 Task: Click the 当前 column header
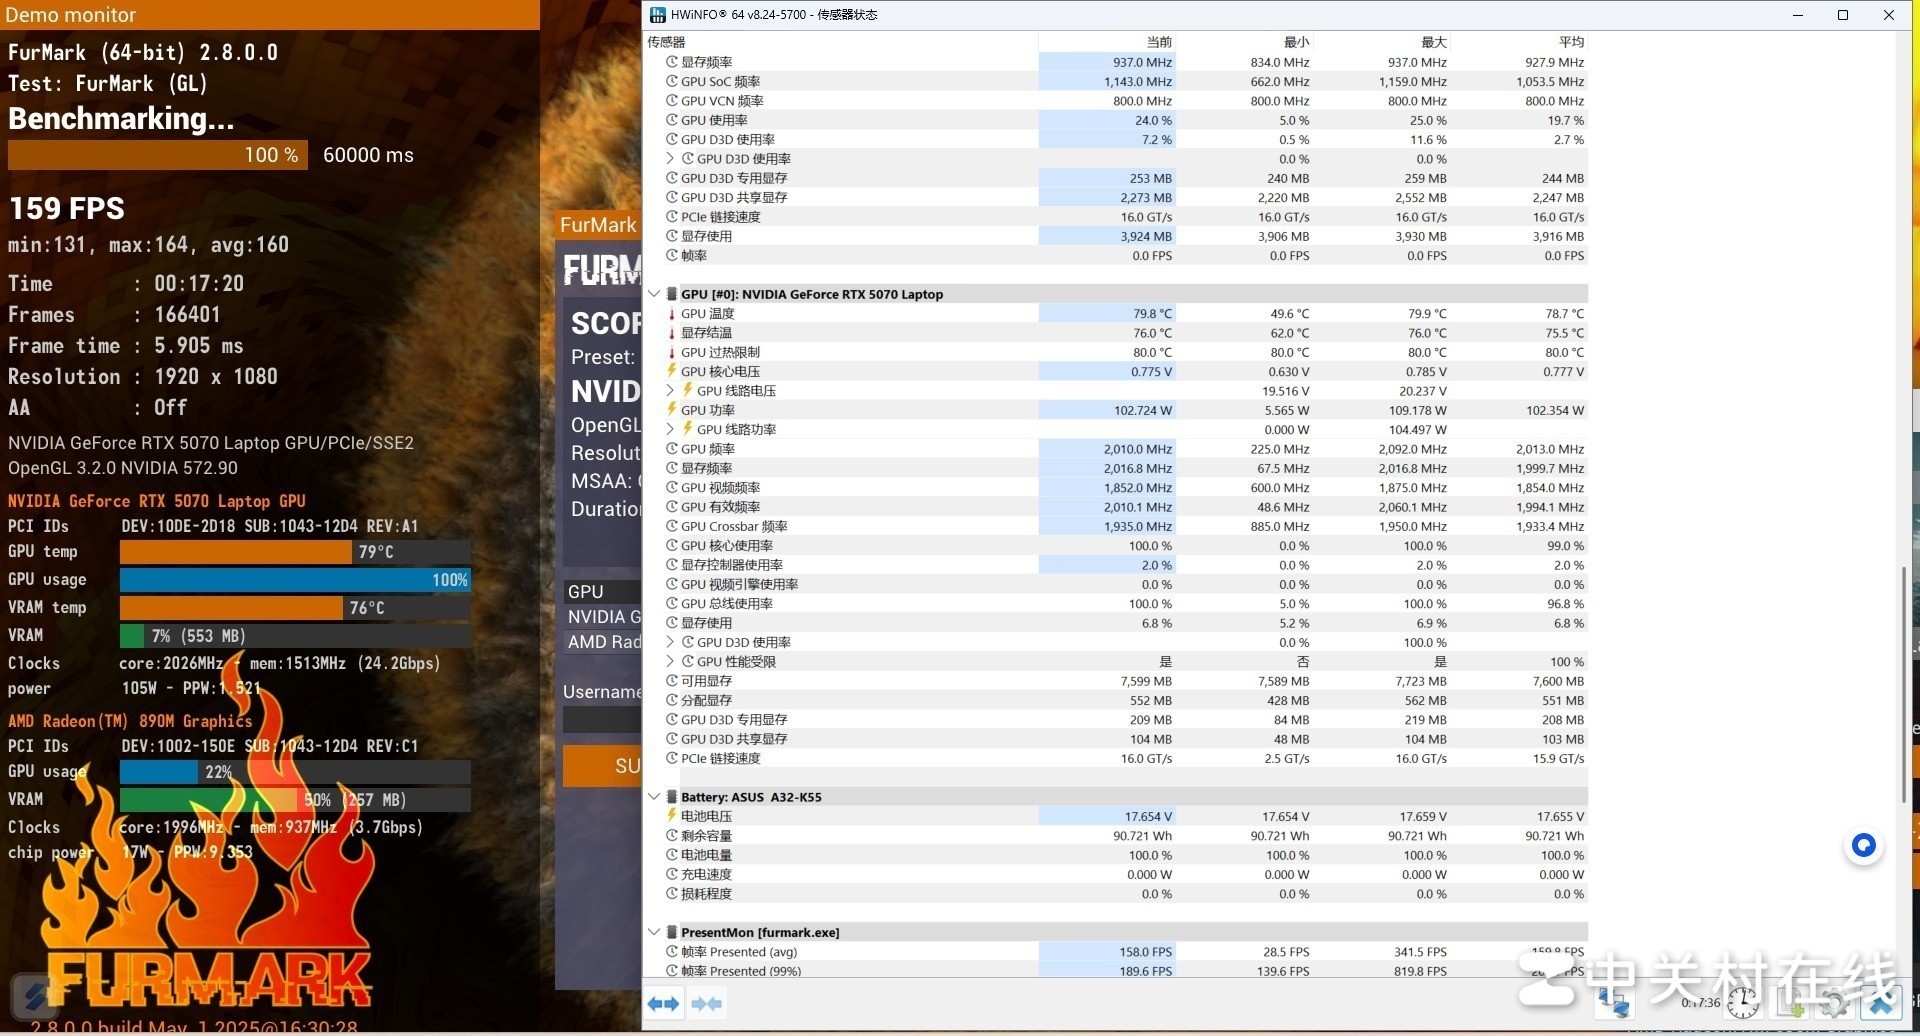click(x=1107, y=42)
